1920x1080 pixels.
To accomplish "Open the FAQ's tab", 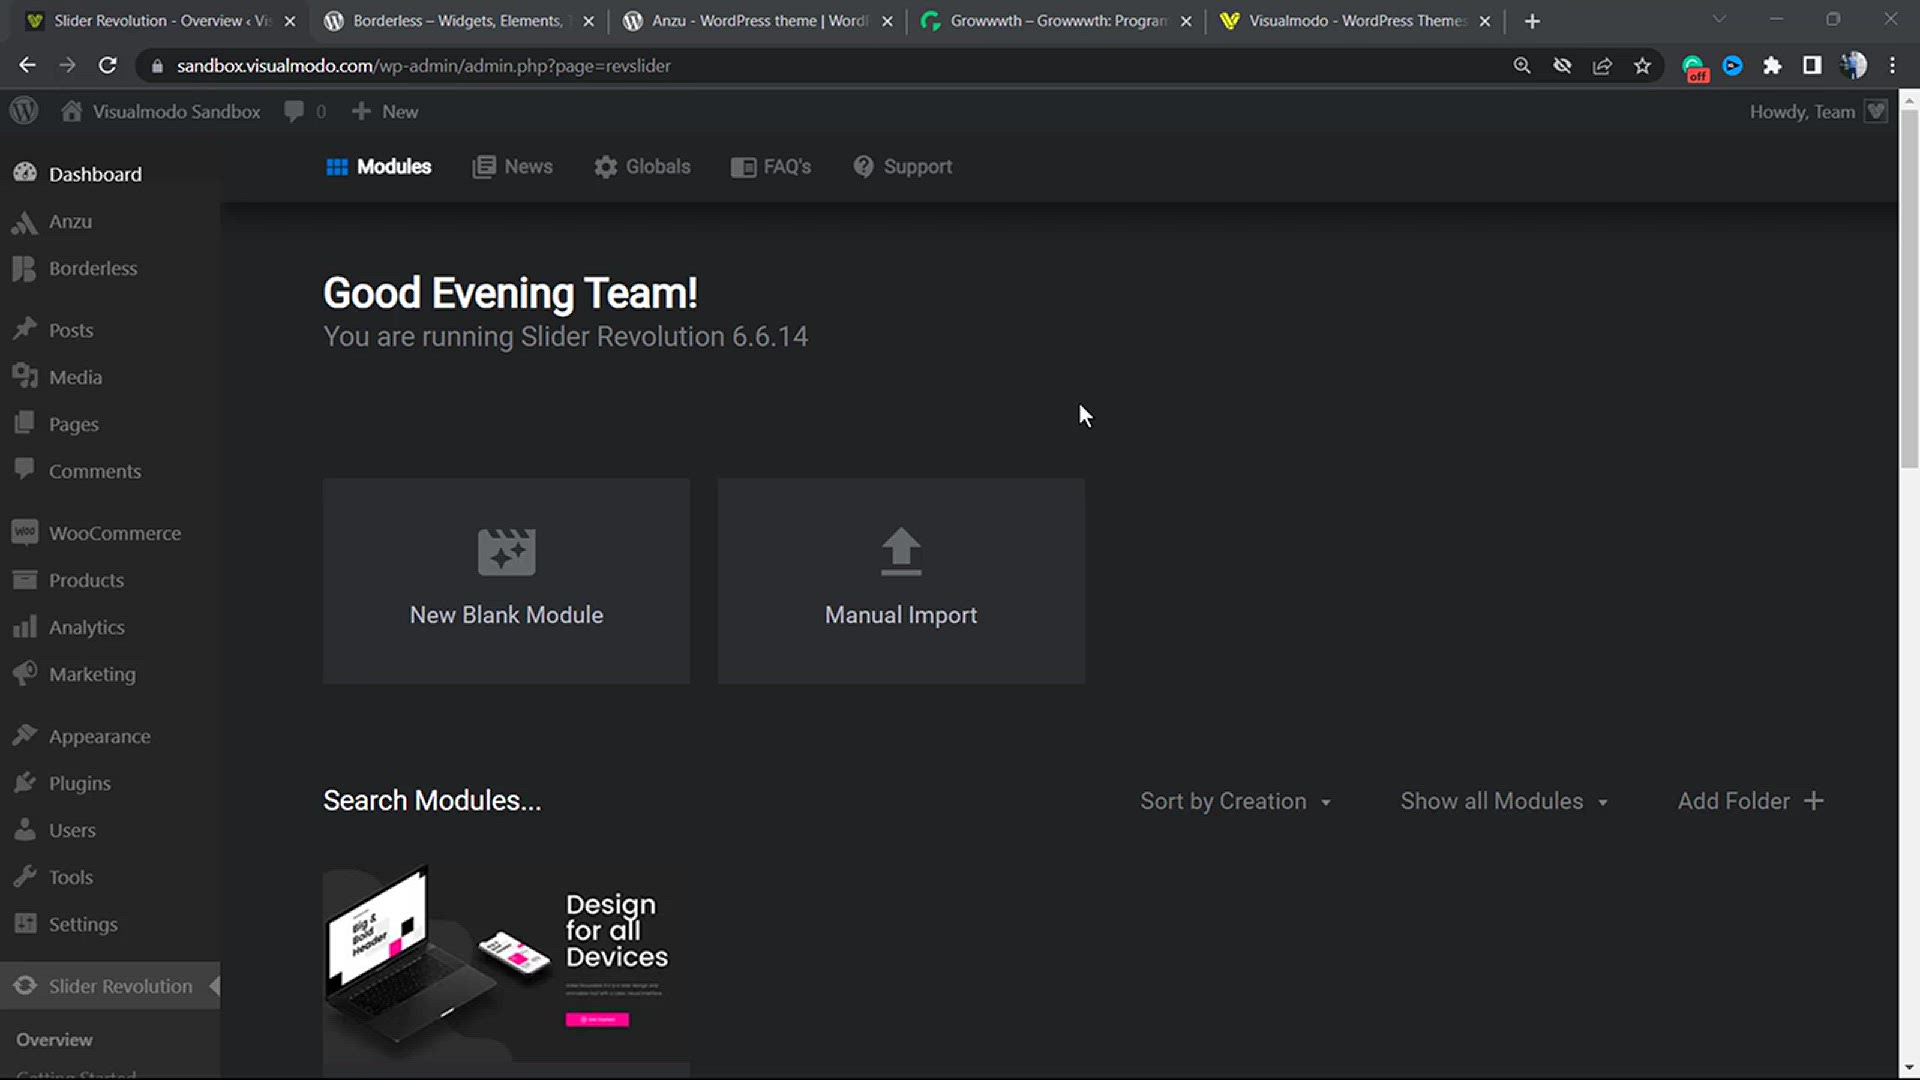I will pyautogui.click(x=771, y=167).
